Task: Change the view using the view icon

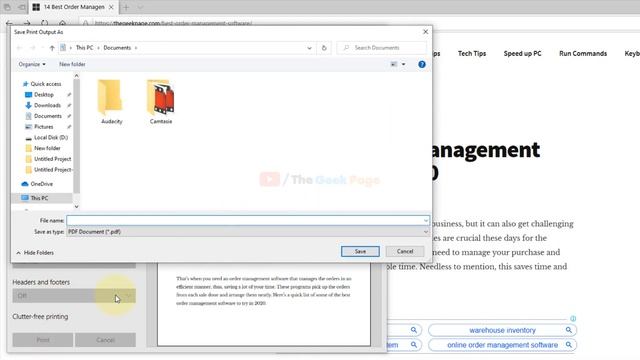Action: pos(393,64)
